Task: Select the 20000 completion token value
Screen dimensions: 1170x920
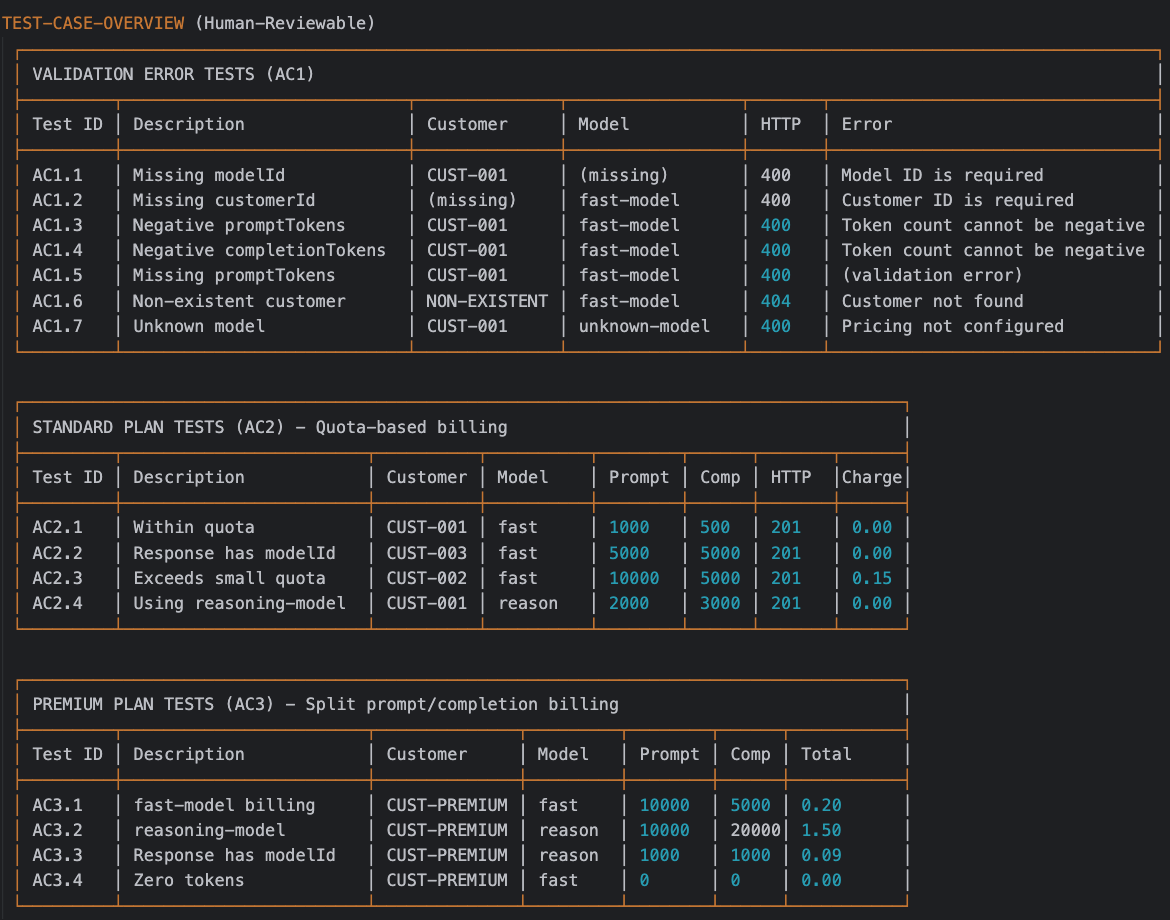Action: tap(755, 830)
